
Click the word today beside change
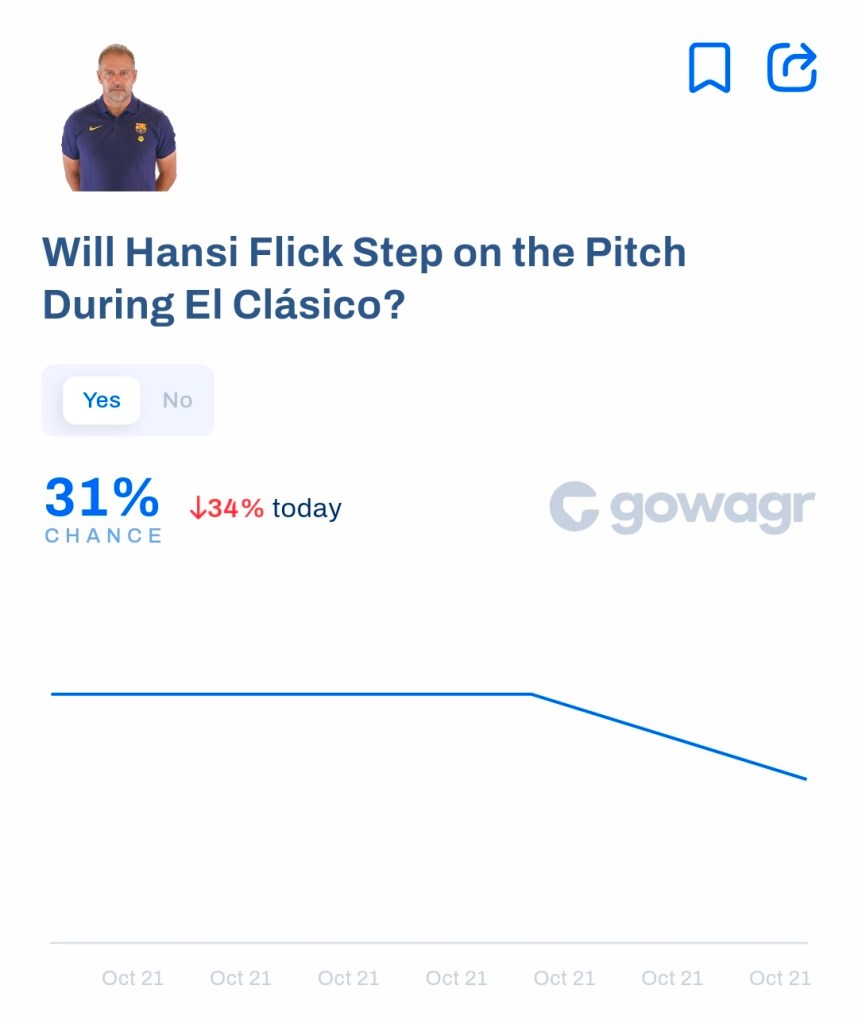(307, 509)
